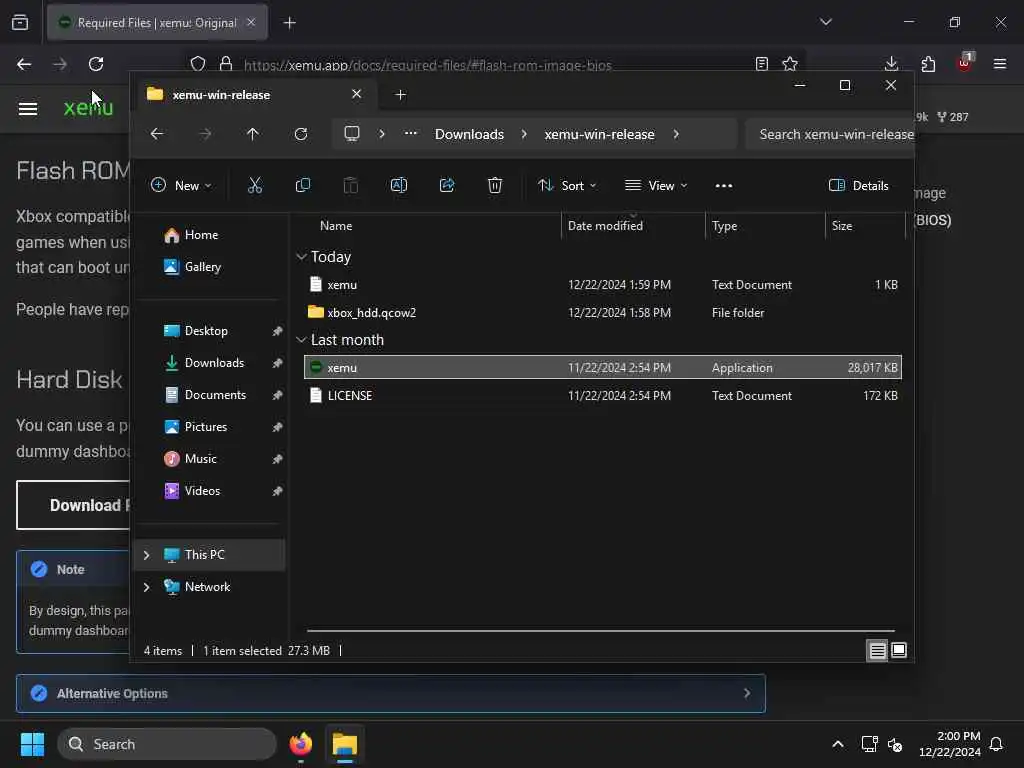
Task: Open the Sort dropdown menu
Action: point(567,185)
